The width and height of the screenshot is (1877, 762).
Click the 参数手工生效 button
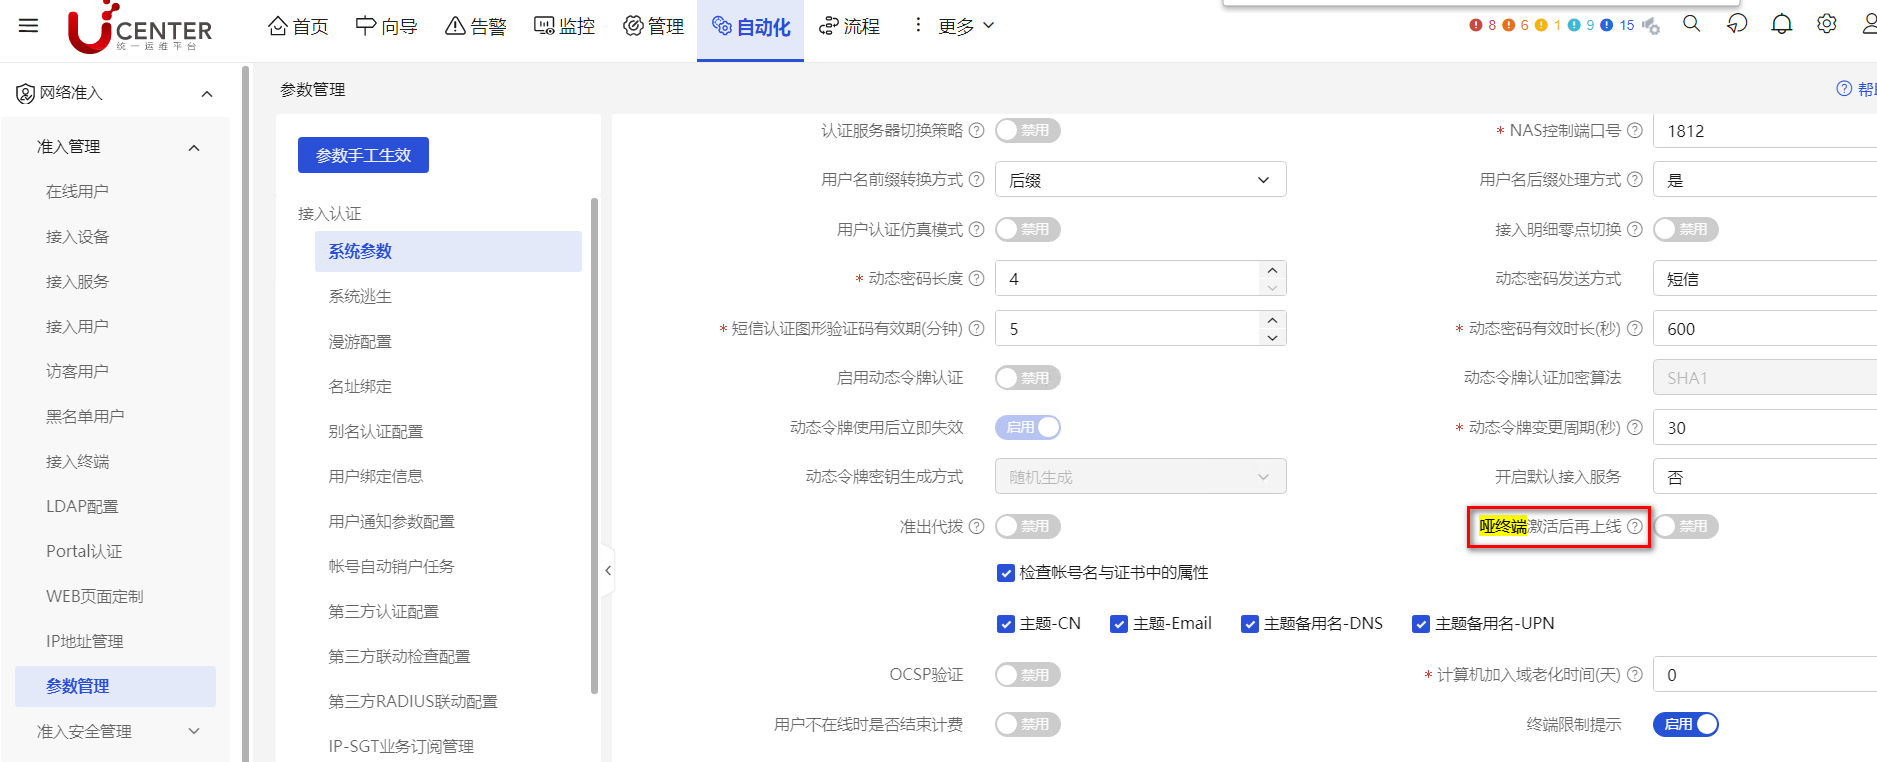[363, 155]
